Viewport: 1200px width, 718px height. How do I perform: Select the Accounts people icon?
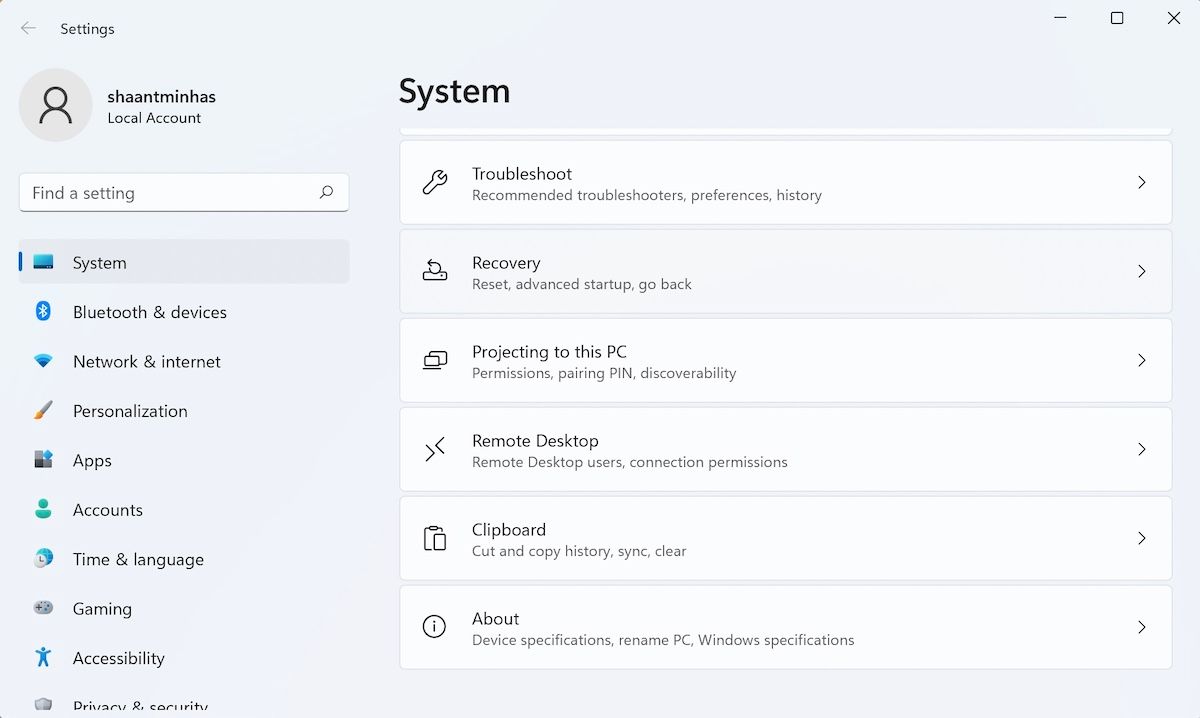(42, 510)
